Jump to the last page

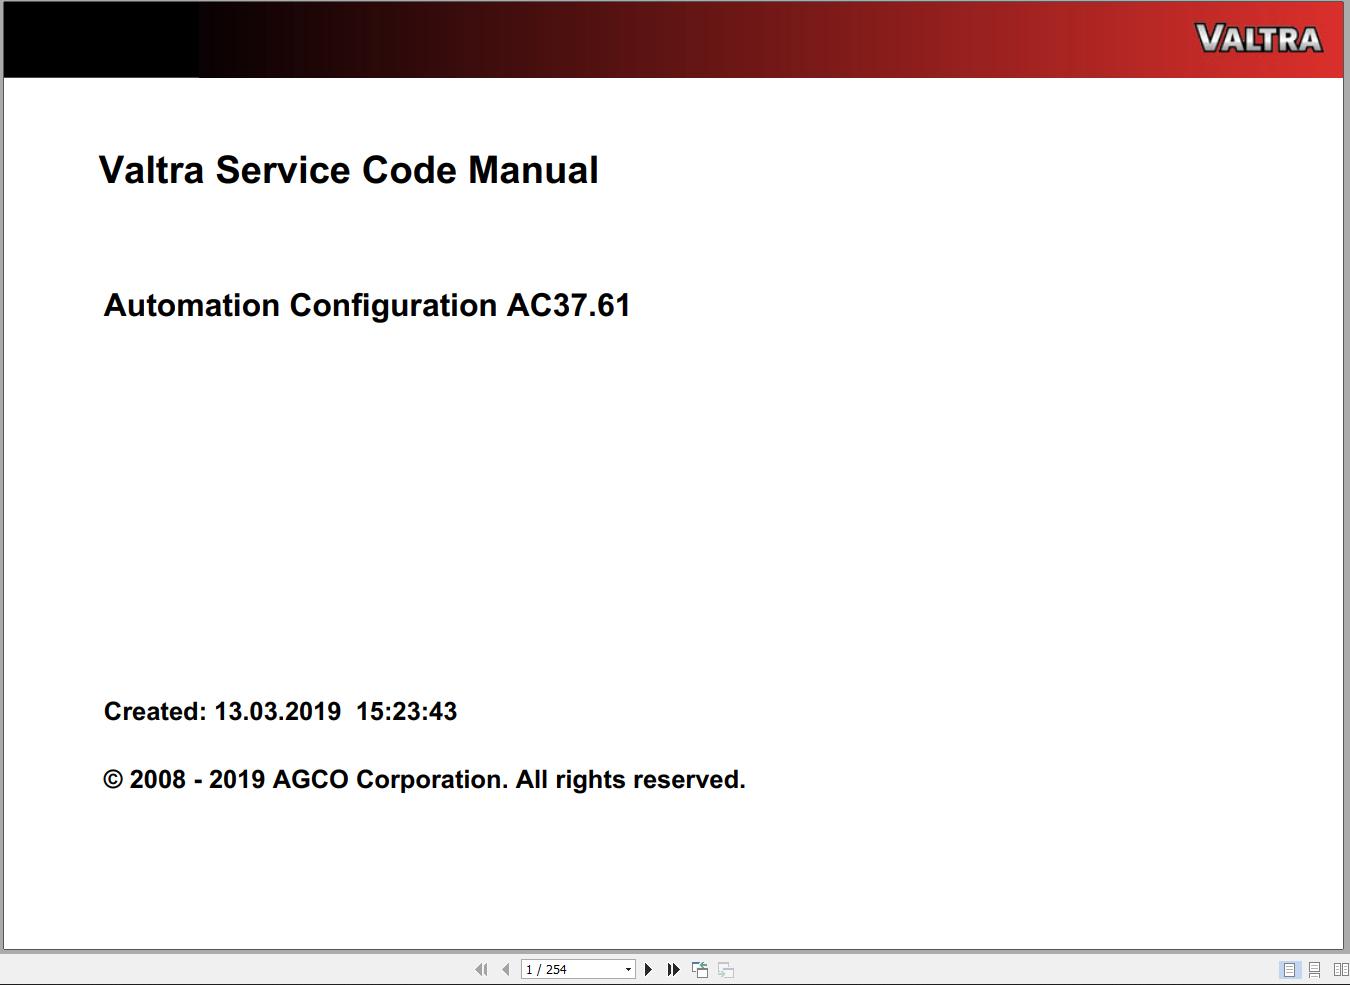point(673,969)
